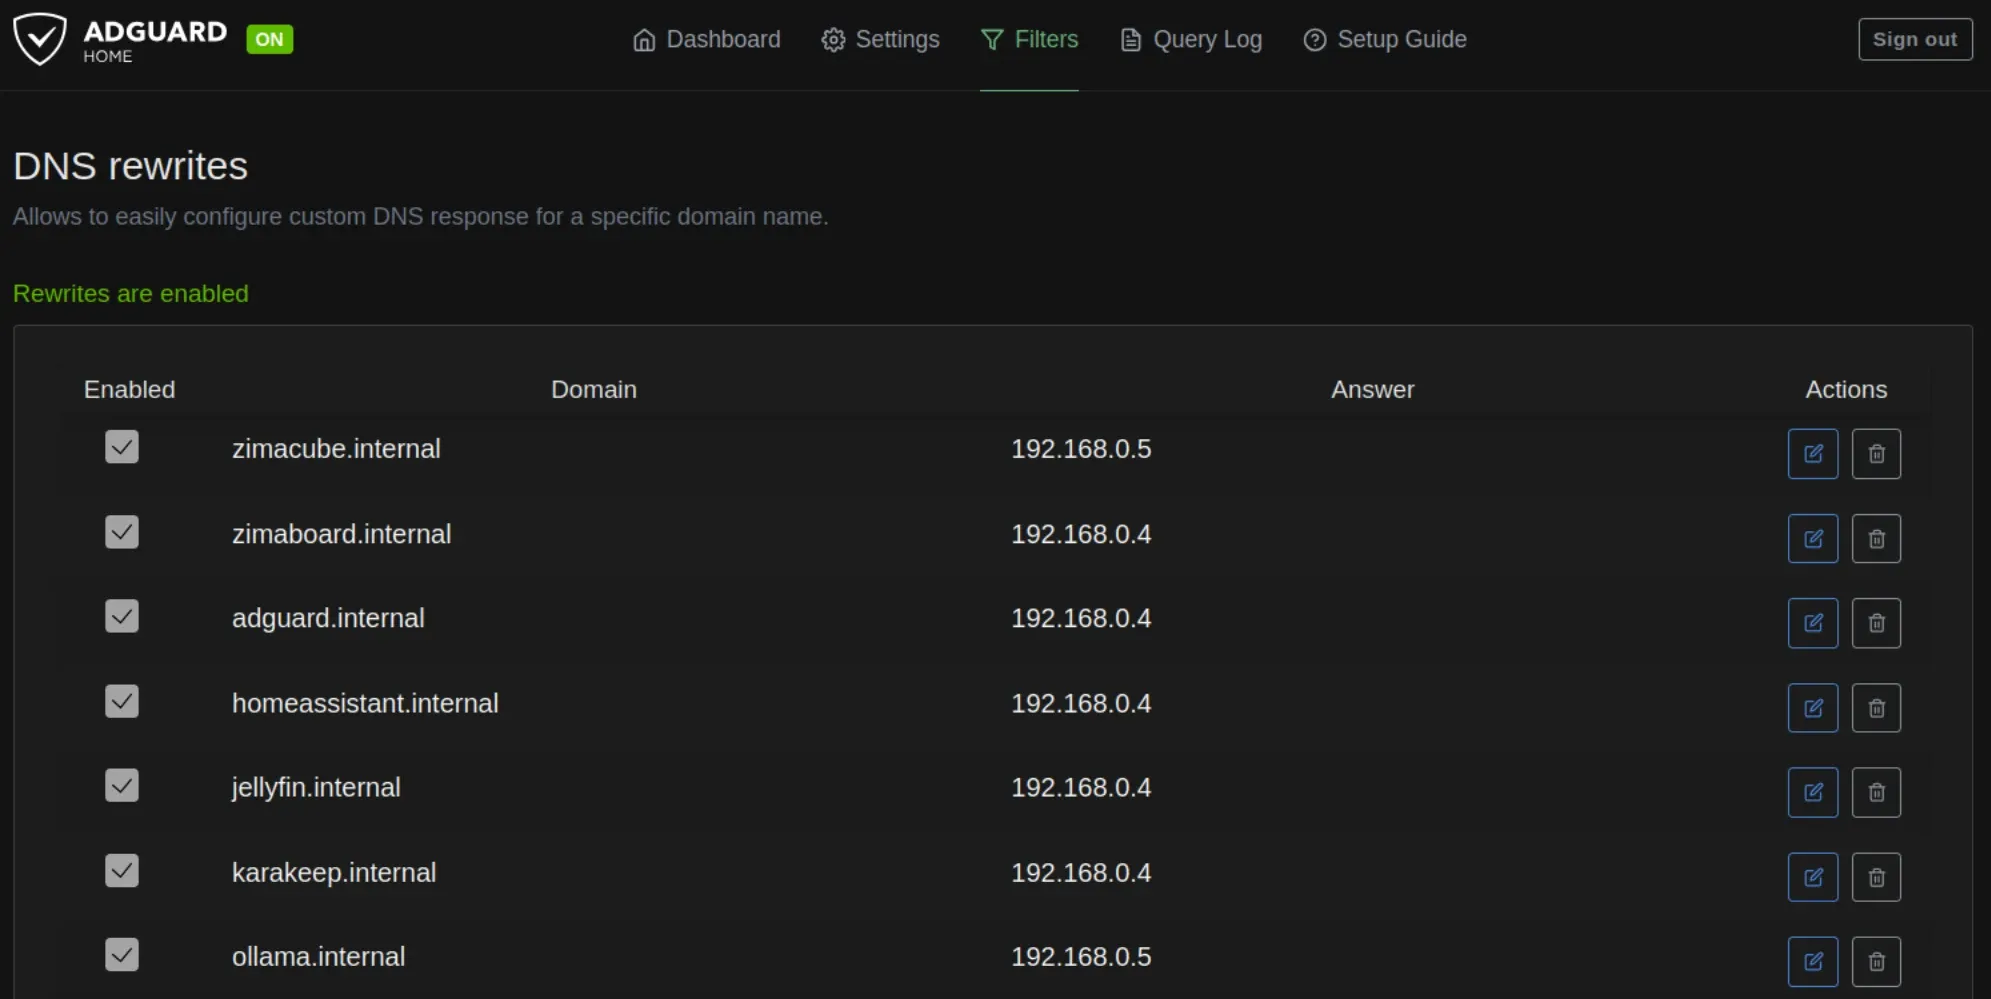1991x999 pixels.
Task: Edit the jellyfin.internal rewrite
Action: click(1812, 792)
